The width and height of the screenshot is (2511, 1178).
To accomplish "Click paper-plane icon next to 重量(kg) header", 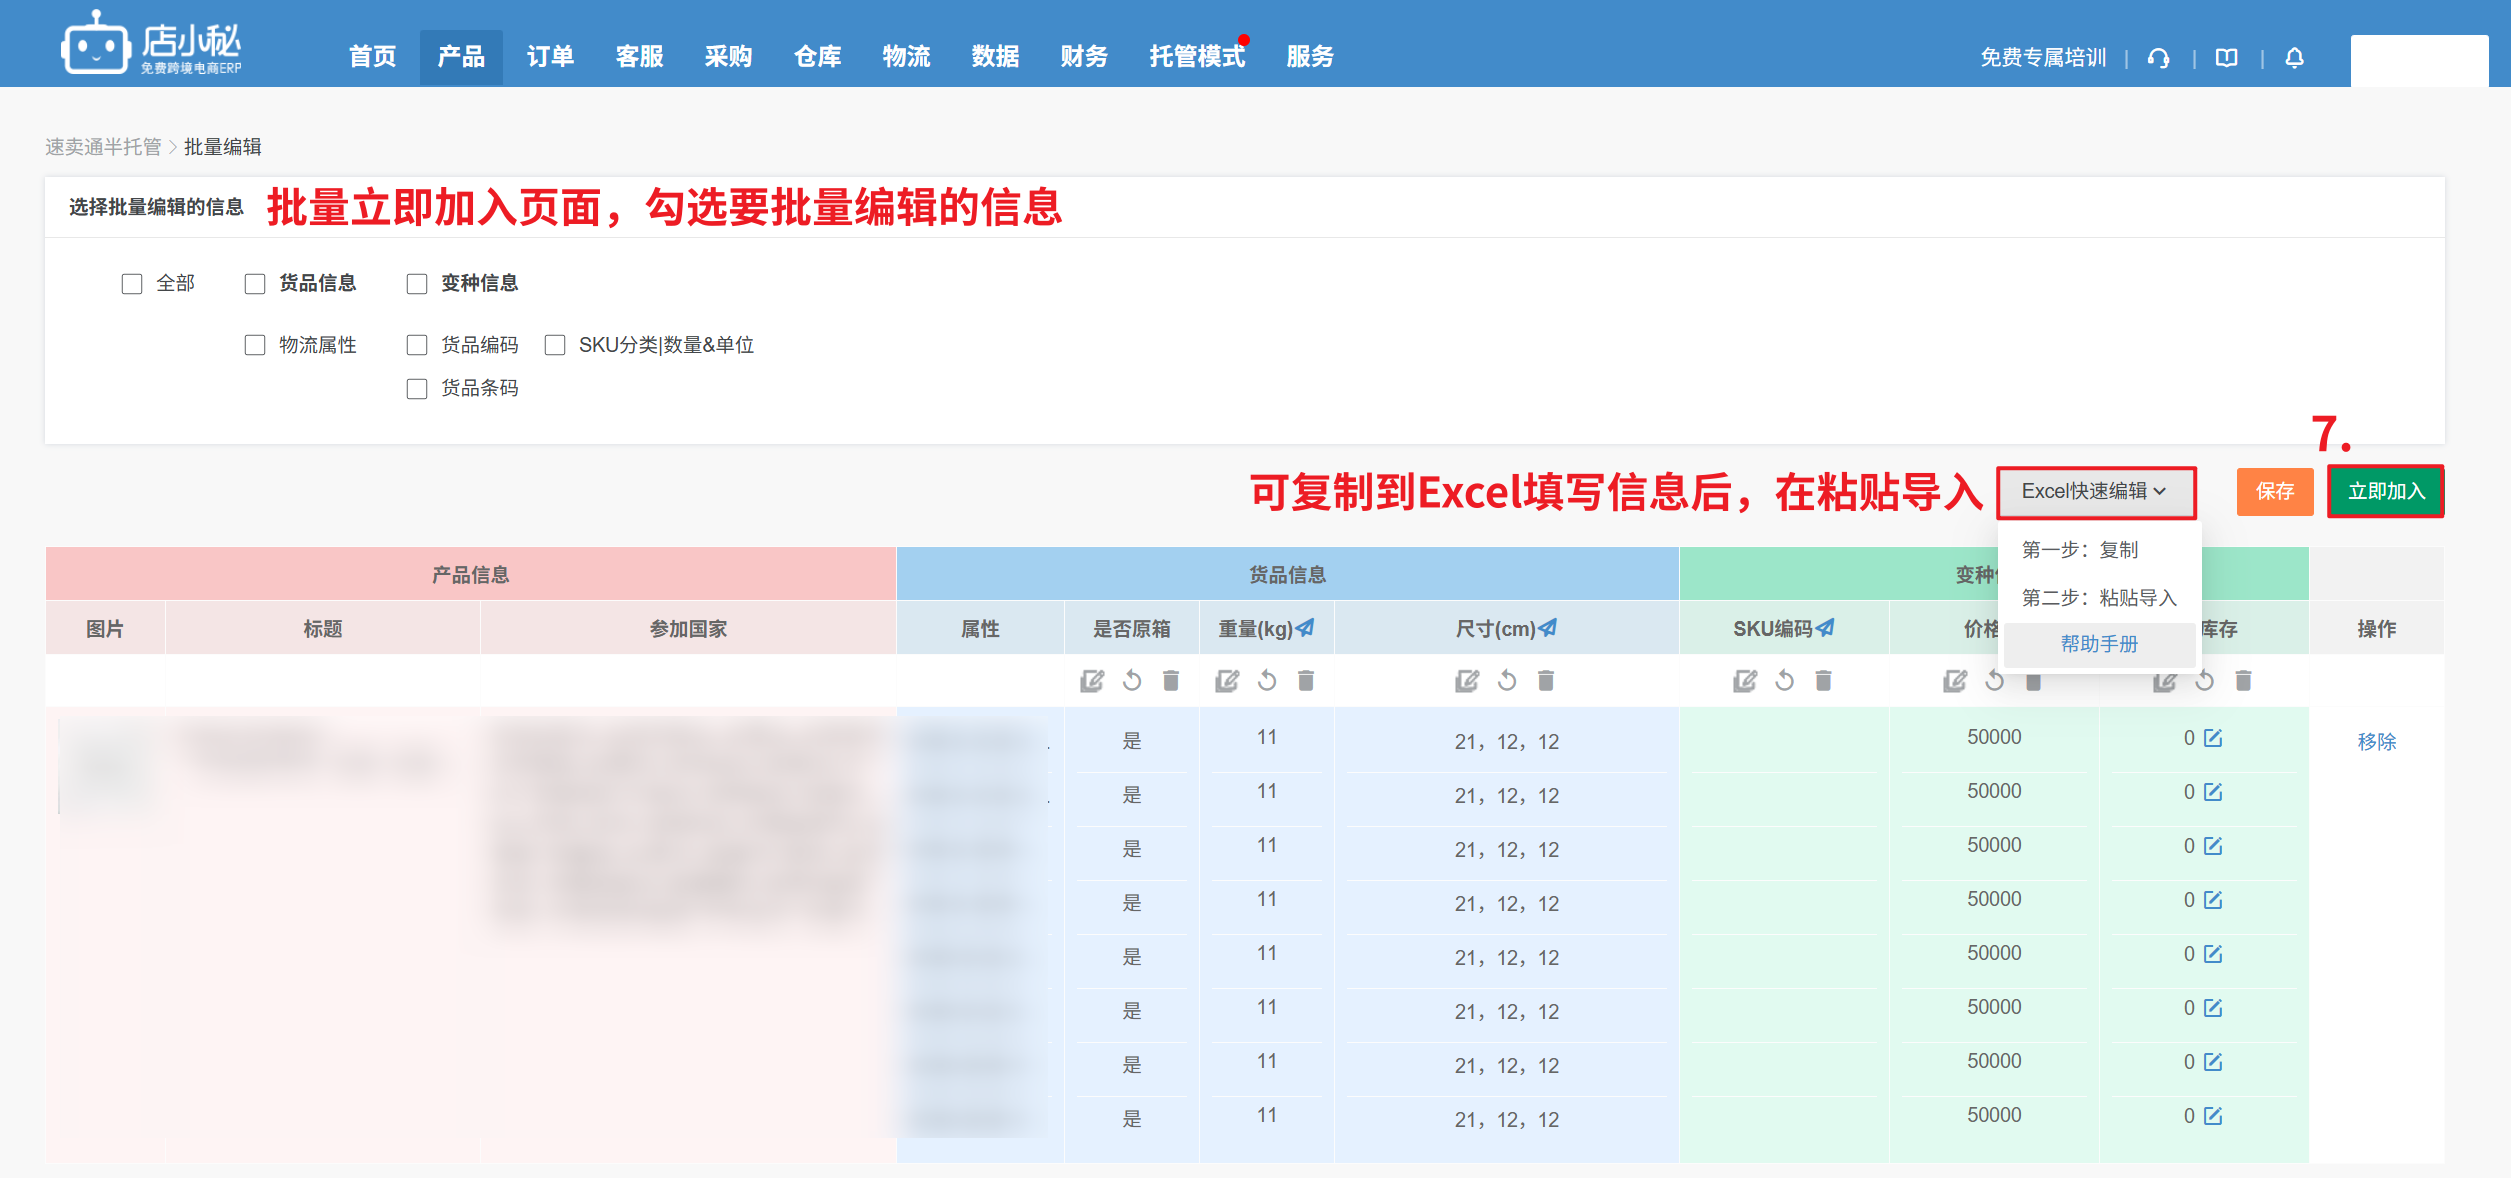I will click(1305, 628).
